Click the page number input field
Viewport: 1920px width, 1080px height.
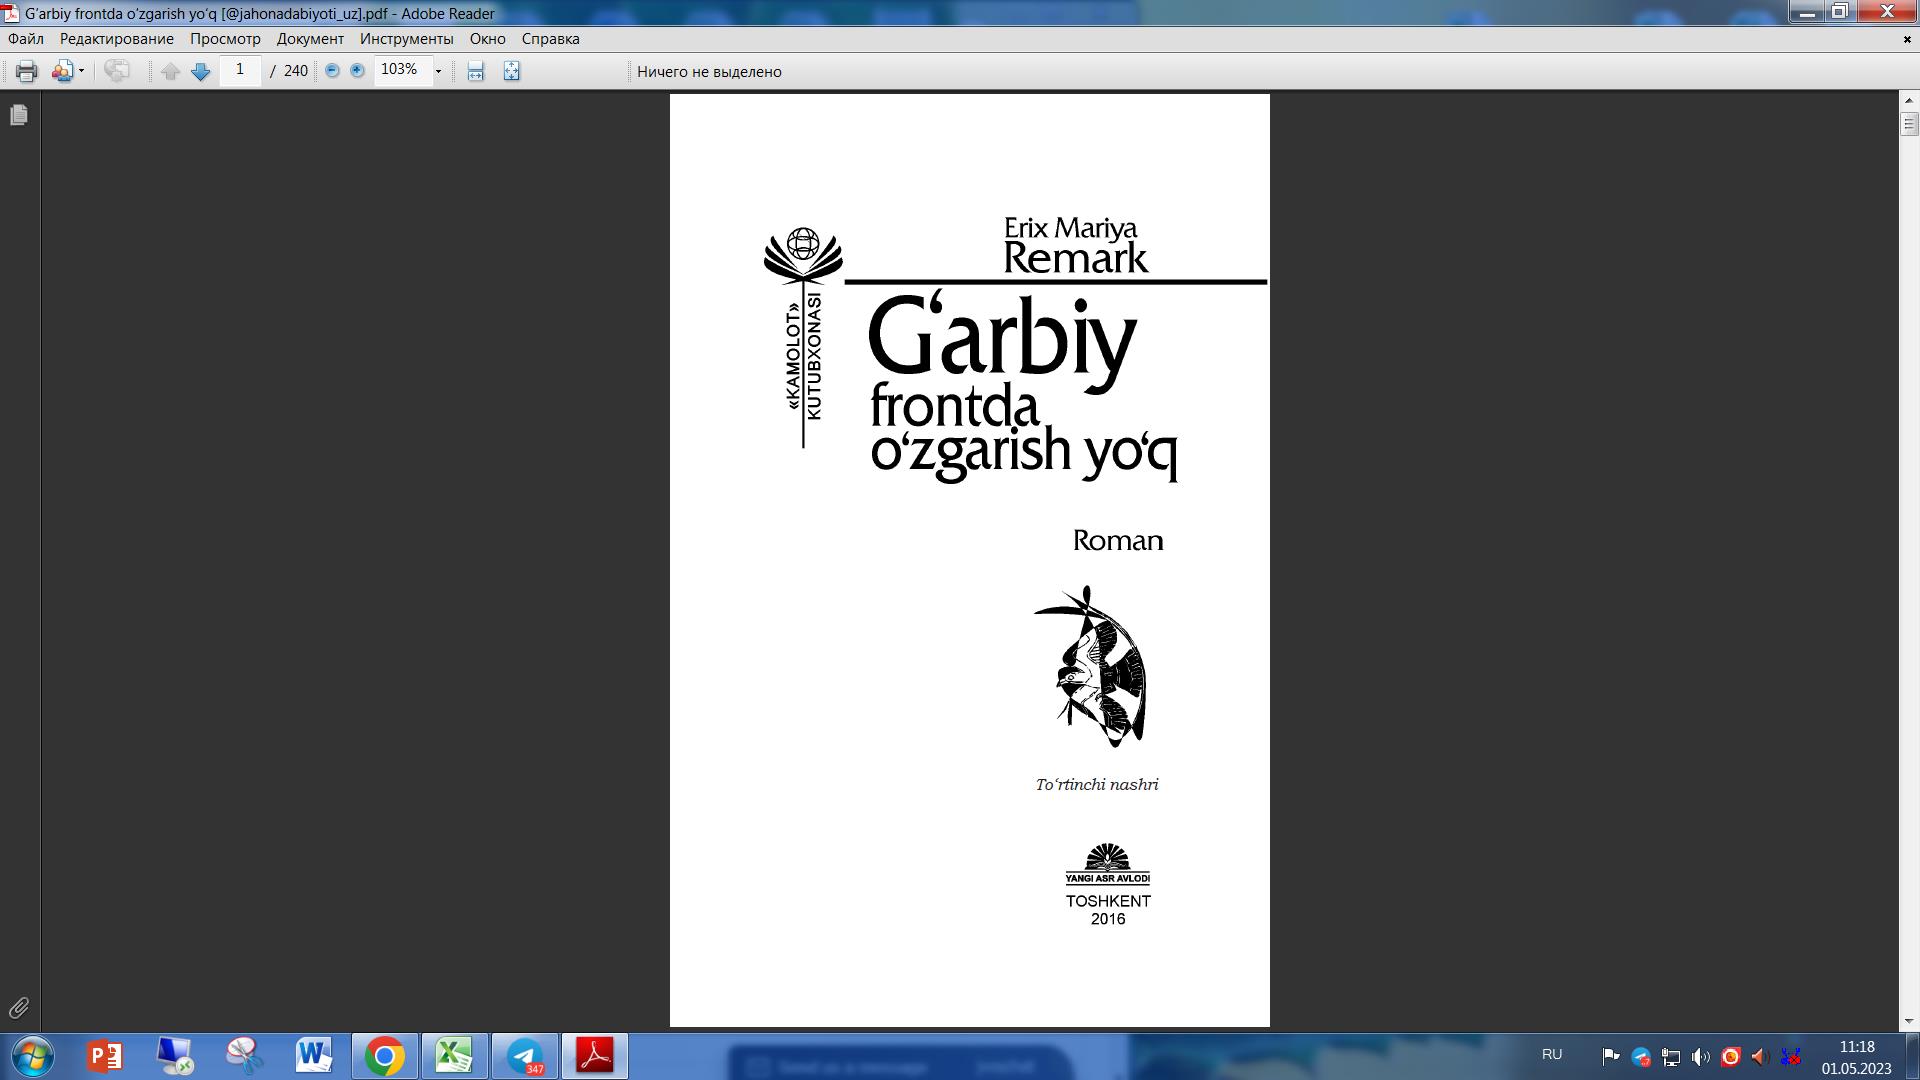click(x=240, y=71)
